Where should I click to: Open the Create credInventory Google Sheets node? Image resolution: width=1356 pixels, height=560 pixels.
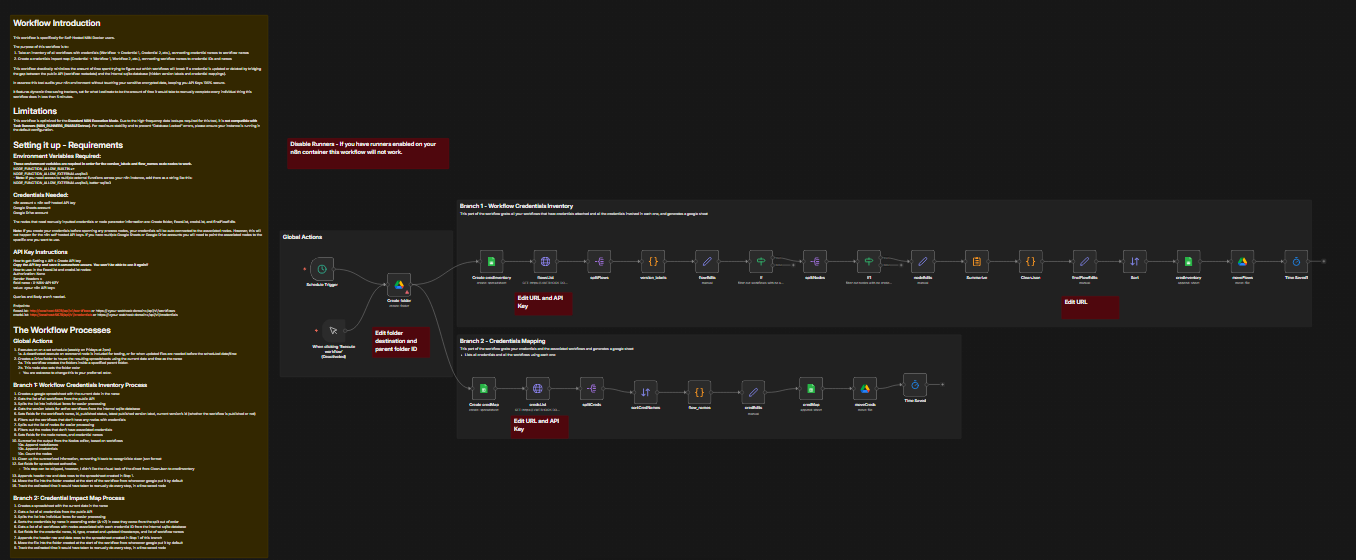pyautogui.click(x=490, y=261)
